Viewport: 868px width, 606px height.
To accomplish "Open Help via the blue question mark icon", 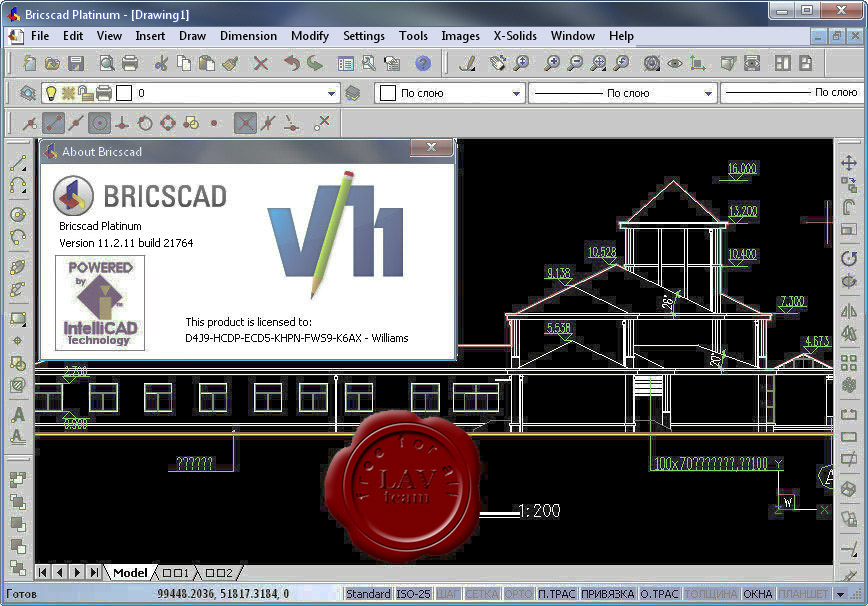I will (423, 63).
